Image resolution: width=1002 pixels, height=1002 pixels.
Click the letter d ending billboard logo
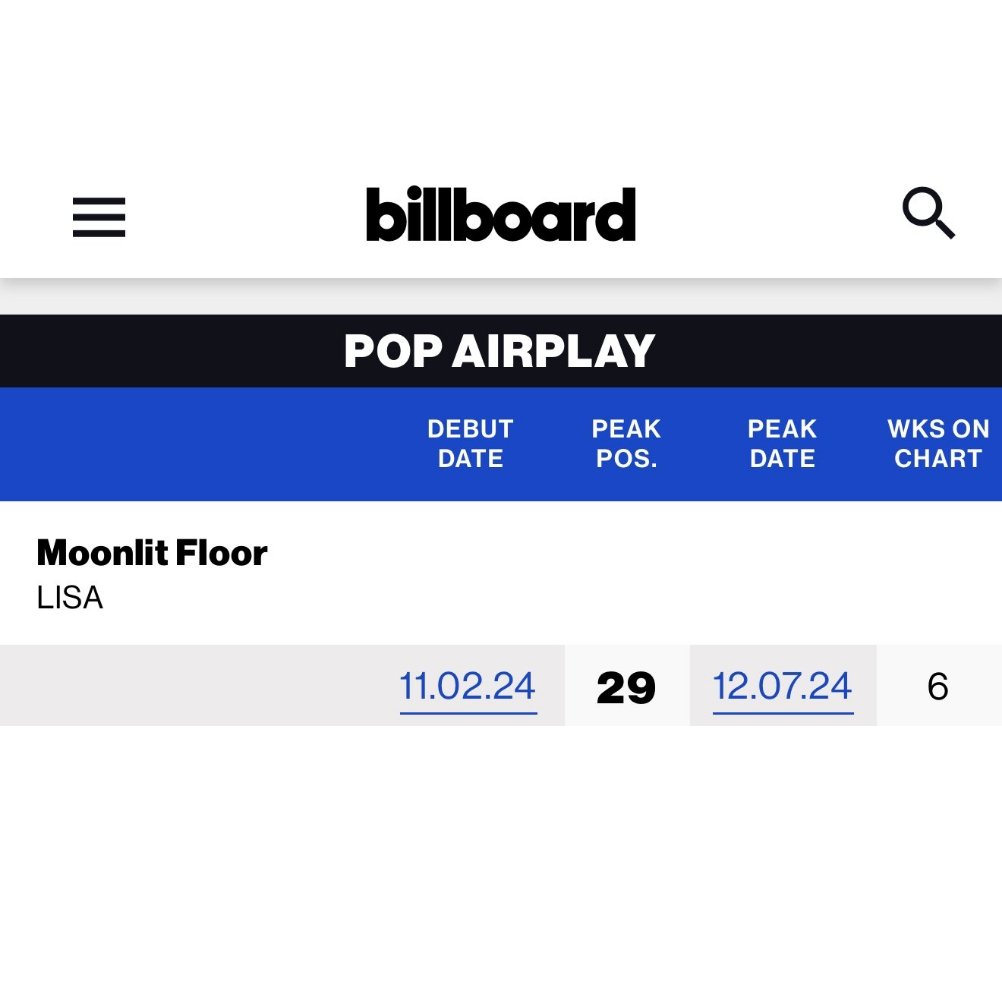pyautogui.click(x=615, y=214)
